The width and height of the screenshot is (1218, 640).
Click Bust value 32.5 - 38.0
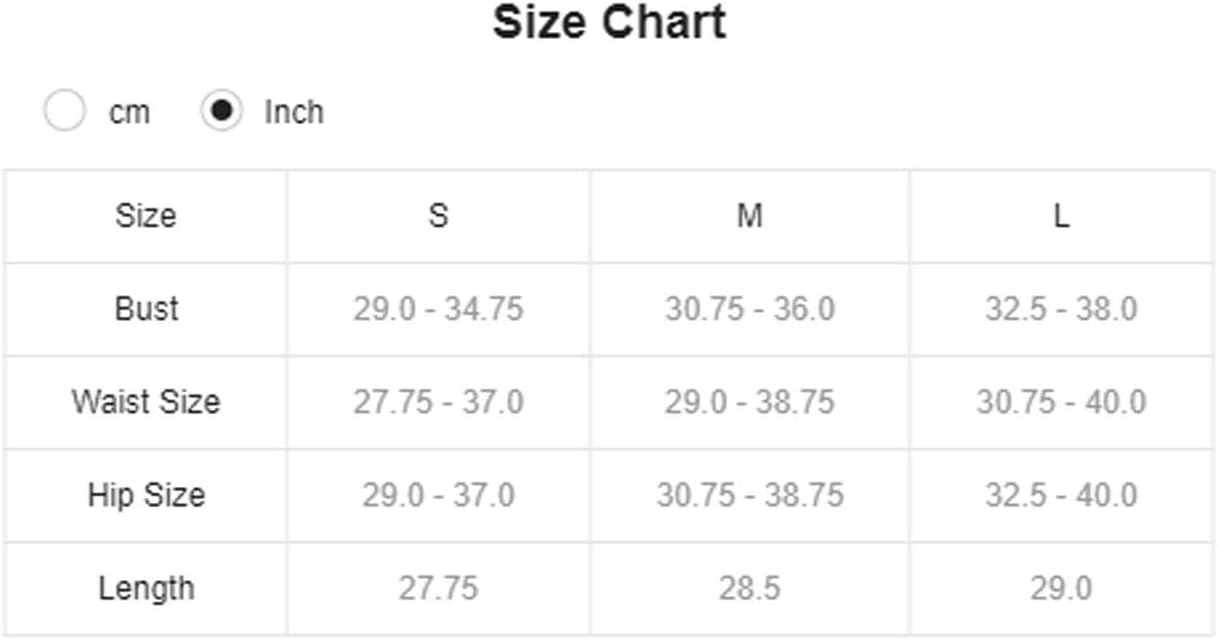click(1061, 309)
